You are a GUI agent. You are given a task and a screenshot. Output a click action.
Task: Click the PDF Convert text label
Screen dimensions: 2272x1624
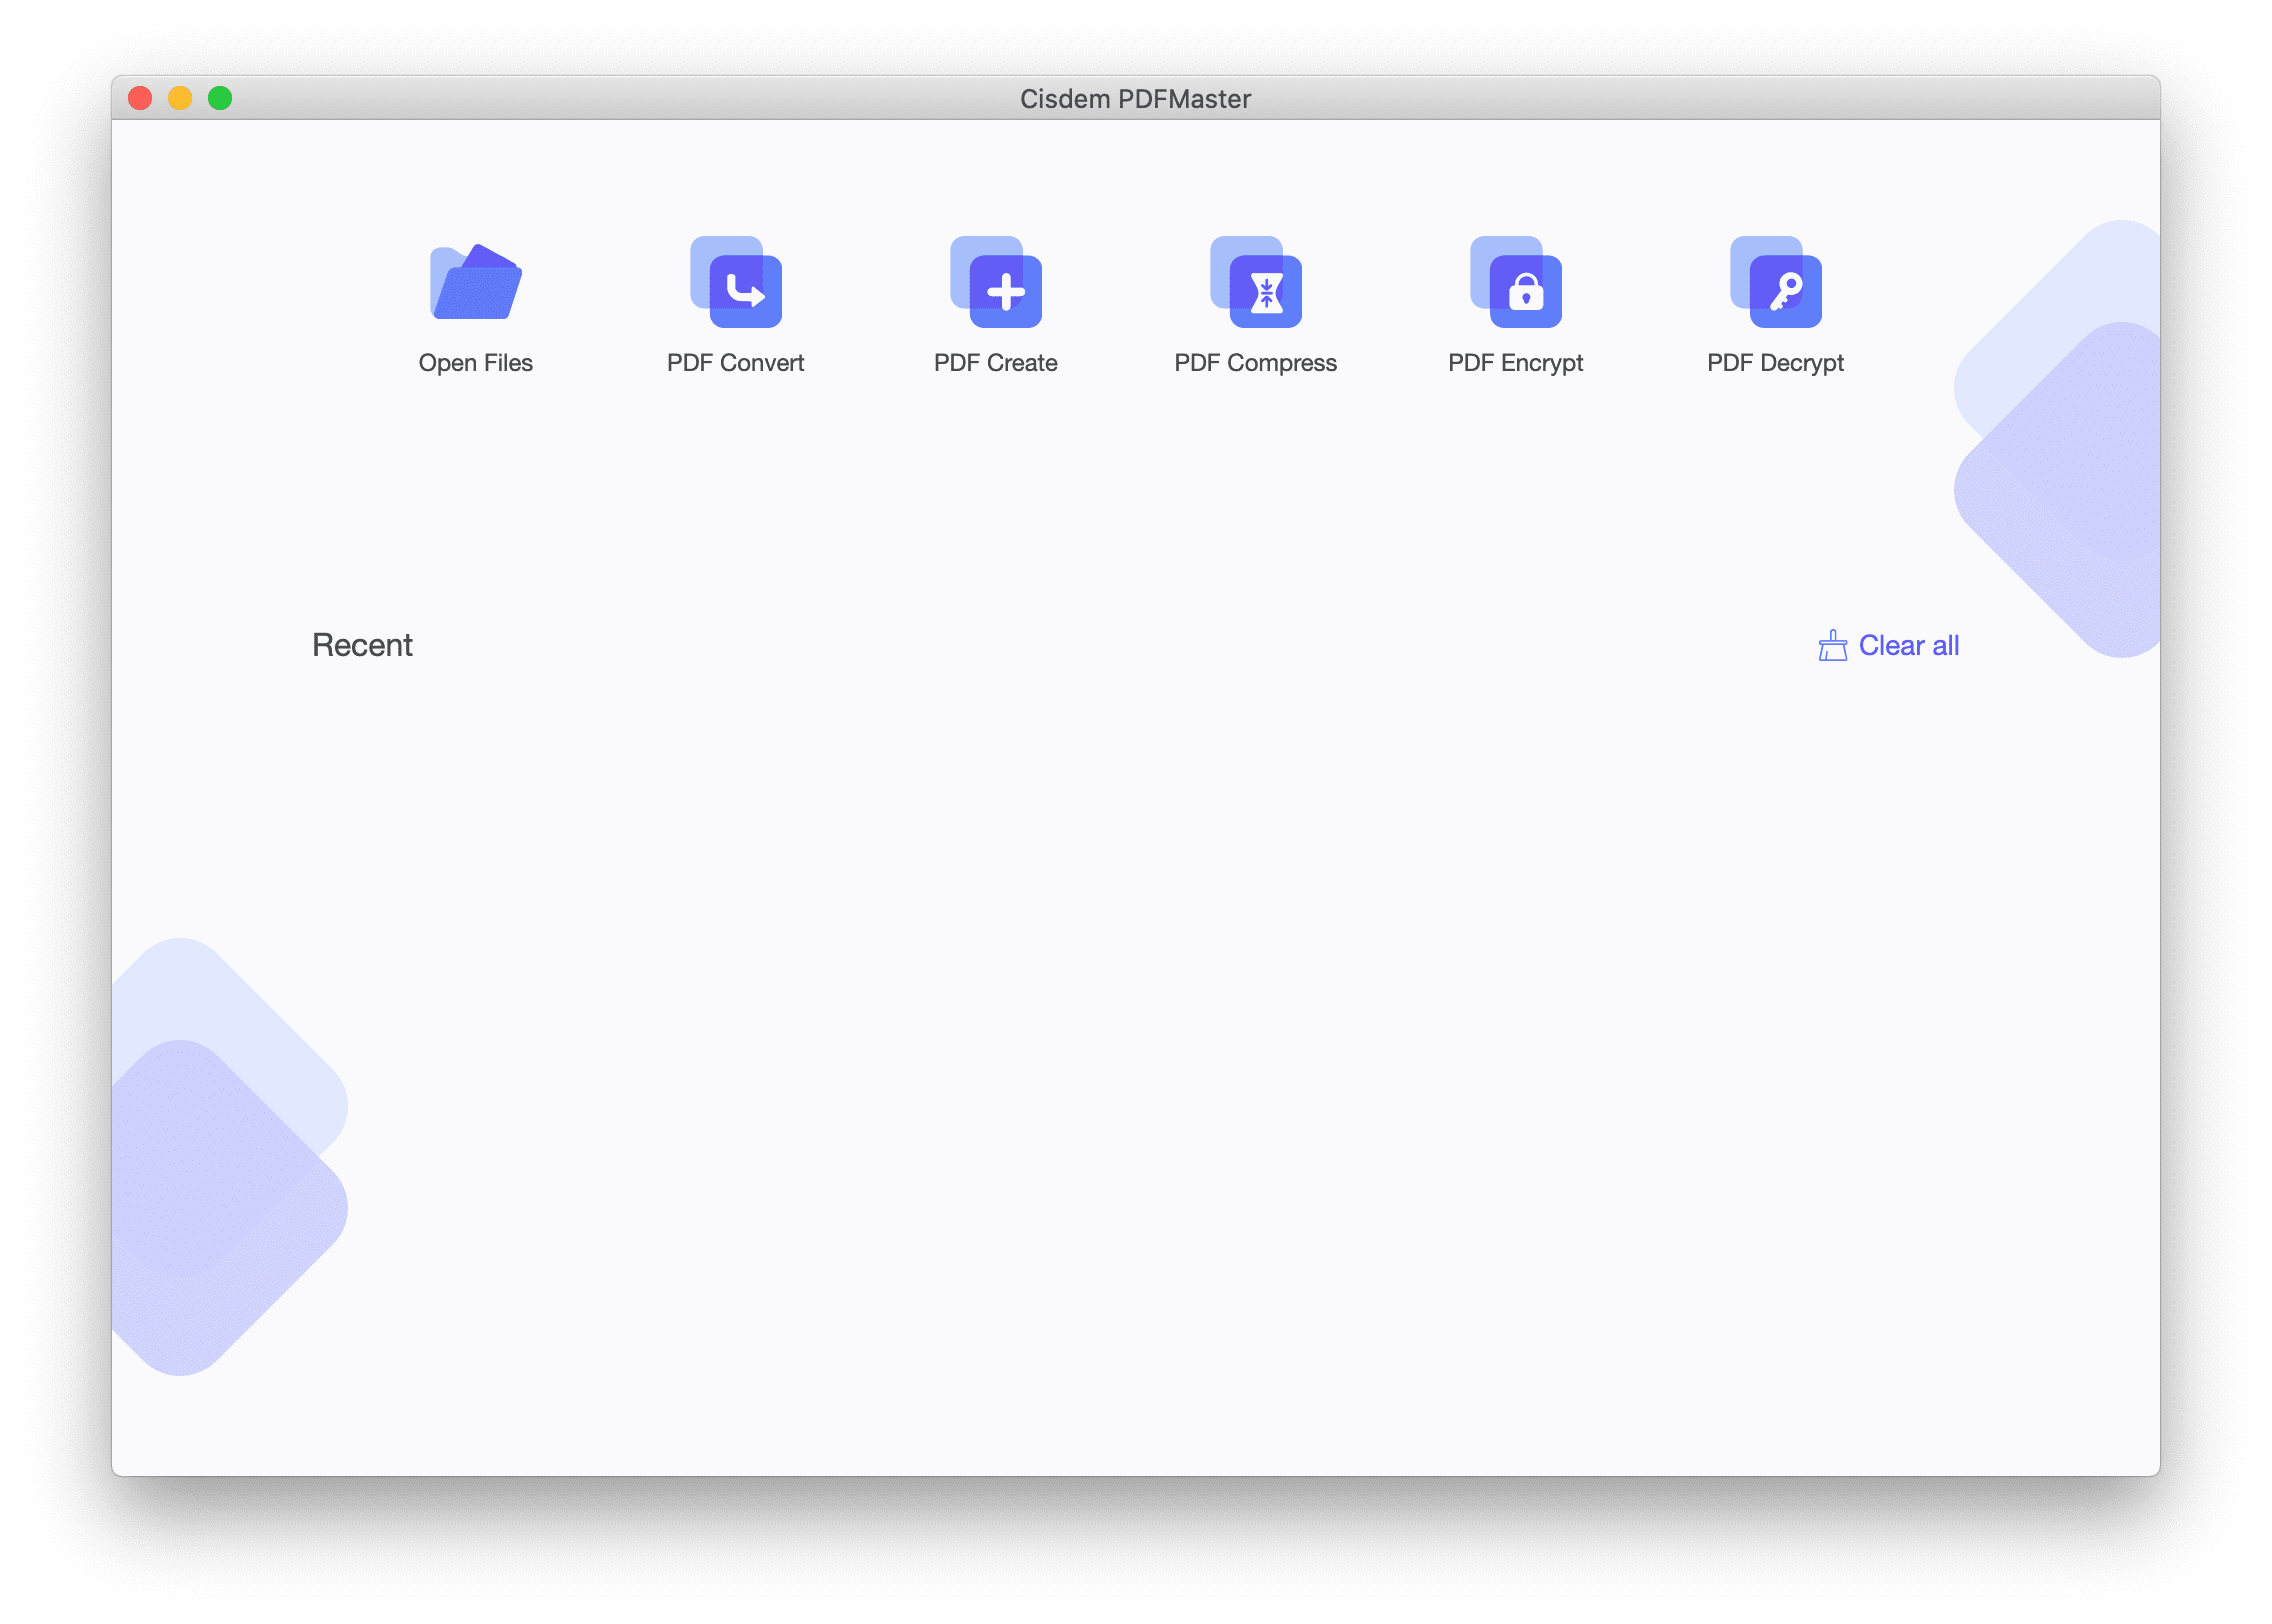736,363
